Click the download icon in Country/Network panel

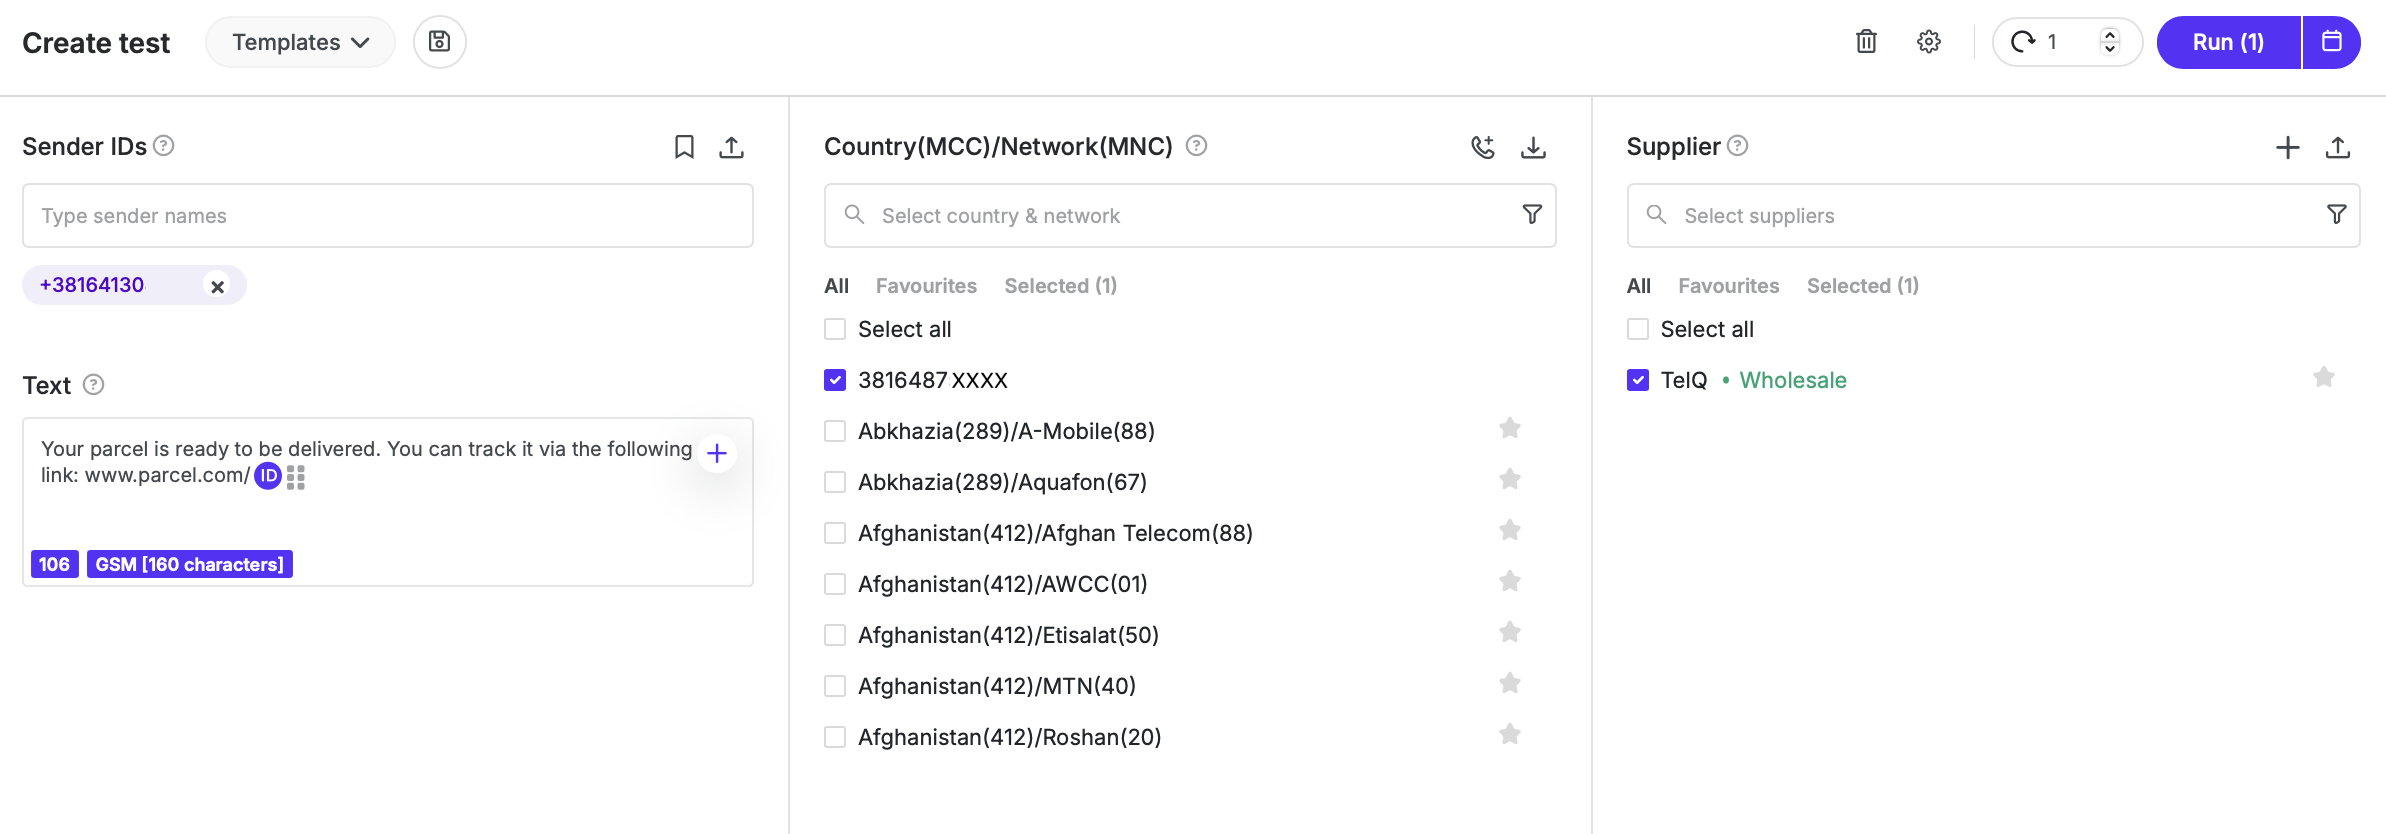tap(1533, 147)
